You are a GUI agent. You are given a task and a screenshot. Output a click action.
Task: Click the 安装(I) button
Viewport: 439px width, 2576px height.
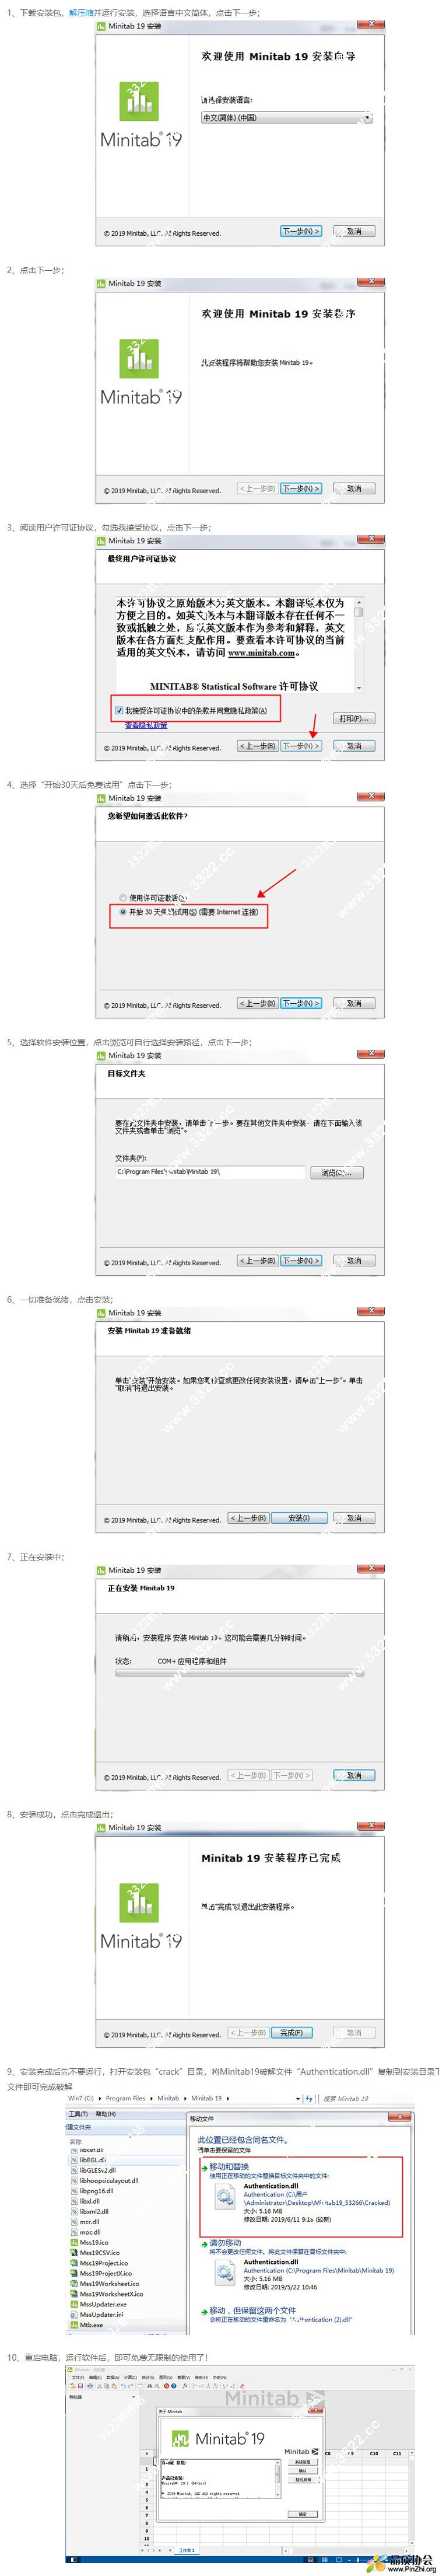pos(299,1518)
